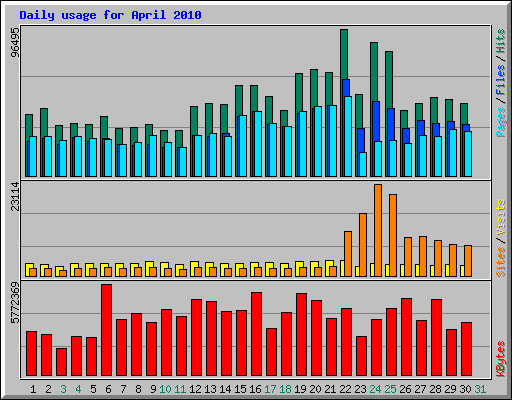
Task: Select the shortest red KBytes bar for day 3
Action: pyautogui.click(x=62, y=362)
